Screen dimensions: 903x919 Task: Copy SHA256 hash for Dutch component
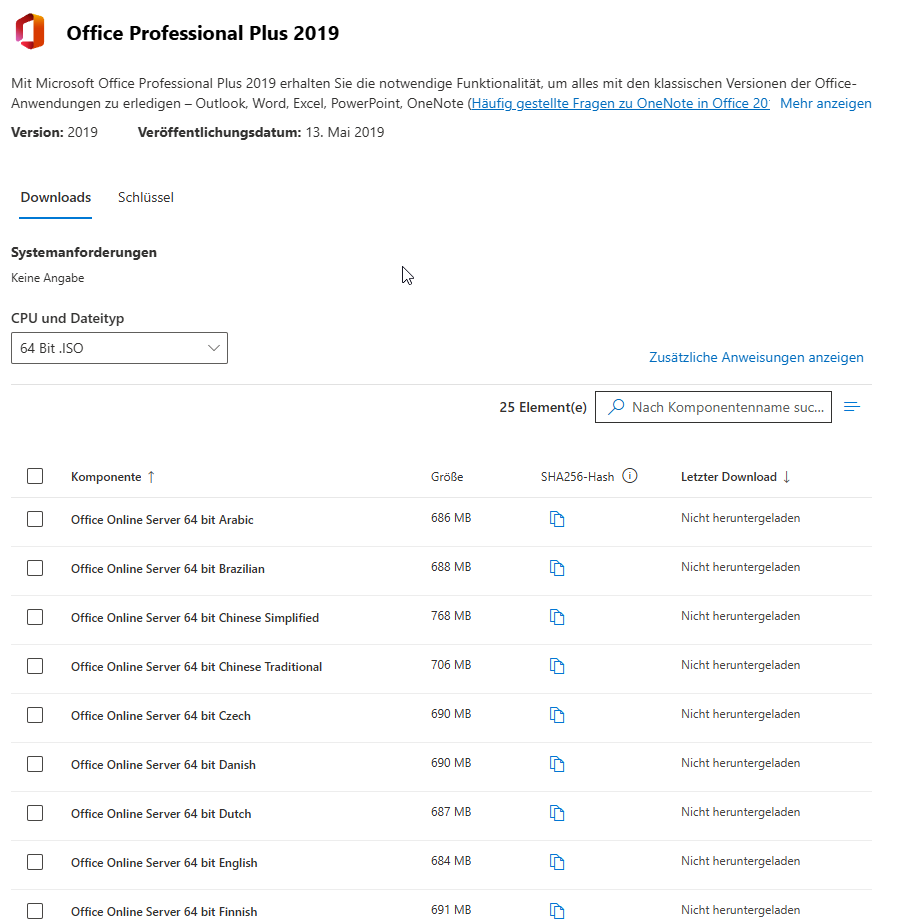click(557, 813)
